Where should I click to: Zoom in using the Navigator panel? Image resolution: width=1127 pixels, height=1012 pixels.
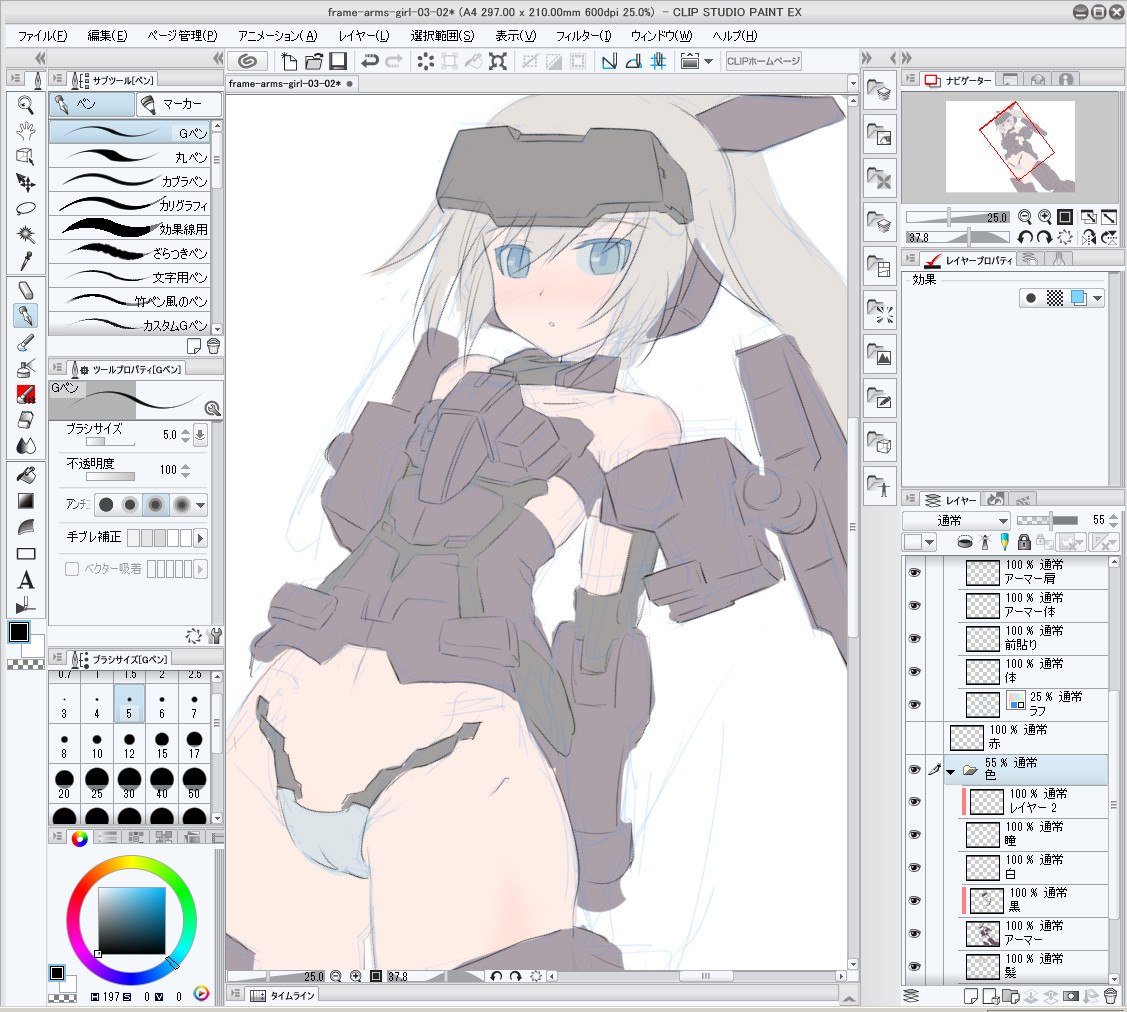(1045, 217)
